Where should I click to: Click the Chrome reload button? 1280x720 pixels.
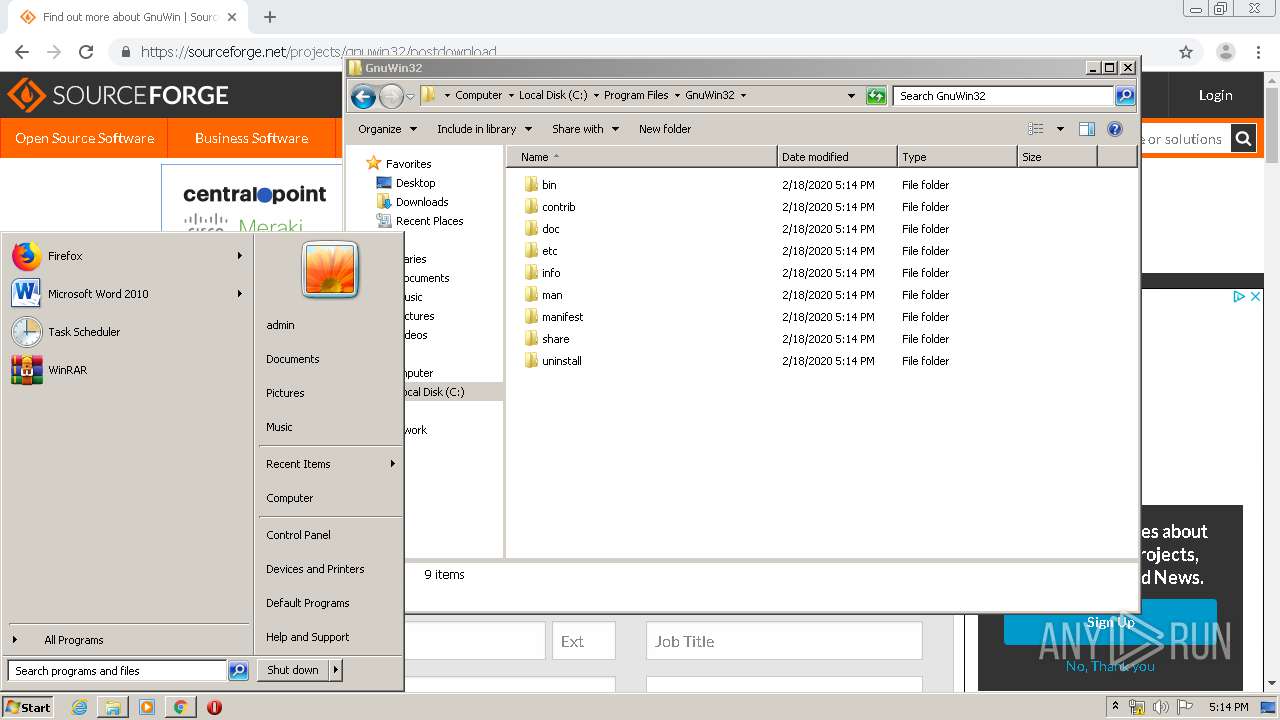tap(86, 52)
